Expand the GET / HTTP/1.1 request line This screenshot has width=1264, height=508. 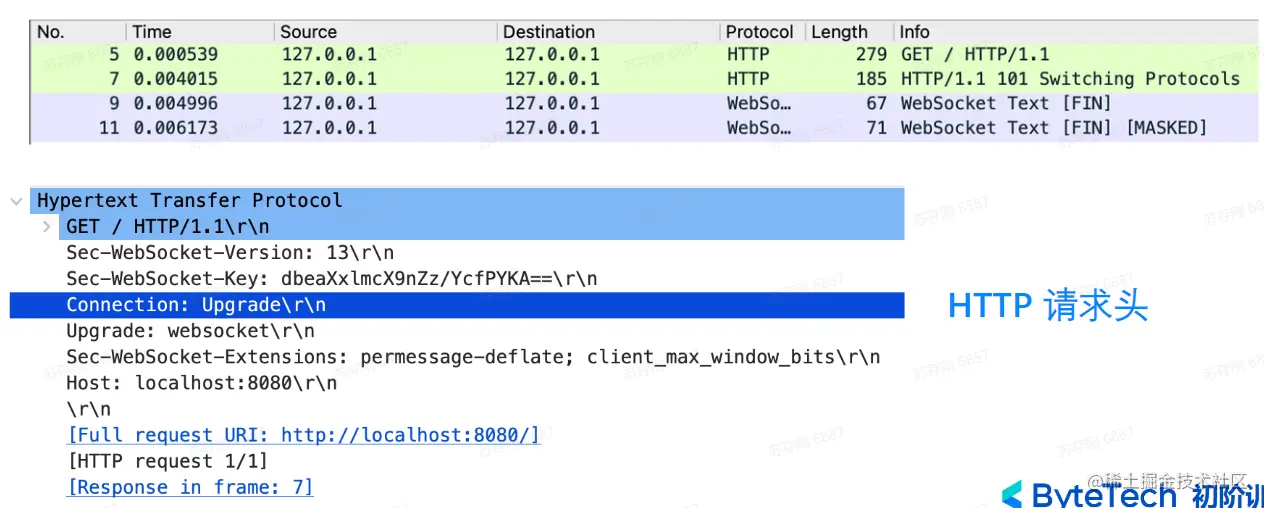[47, 227]
